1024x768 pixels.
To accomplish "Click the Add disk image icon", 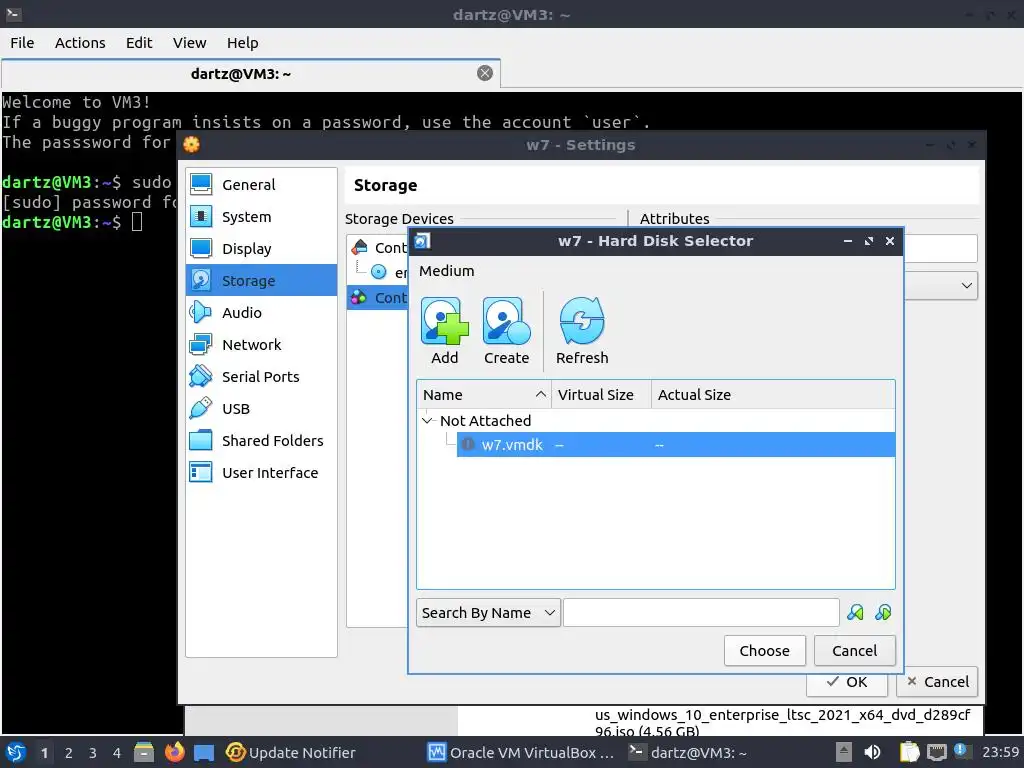I will click(444, 330).
